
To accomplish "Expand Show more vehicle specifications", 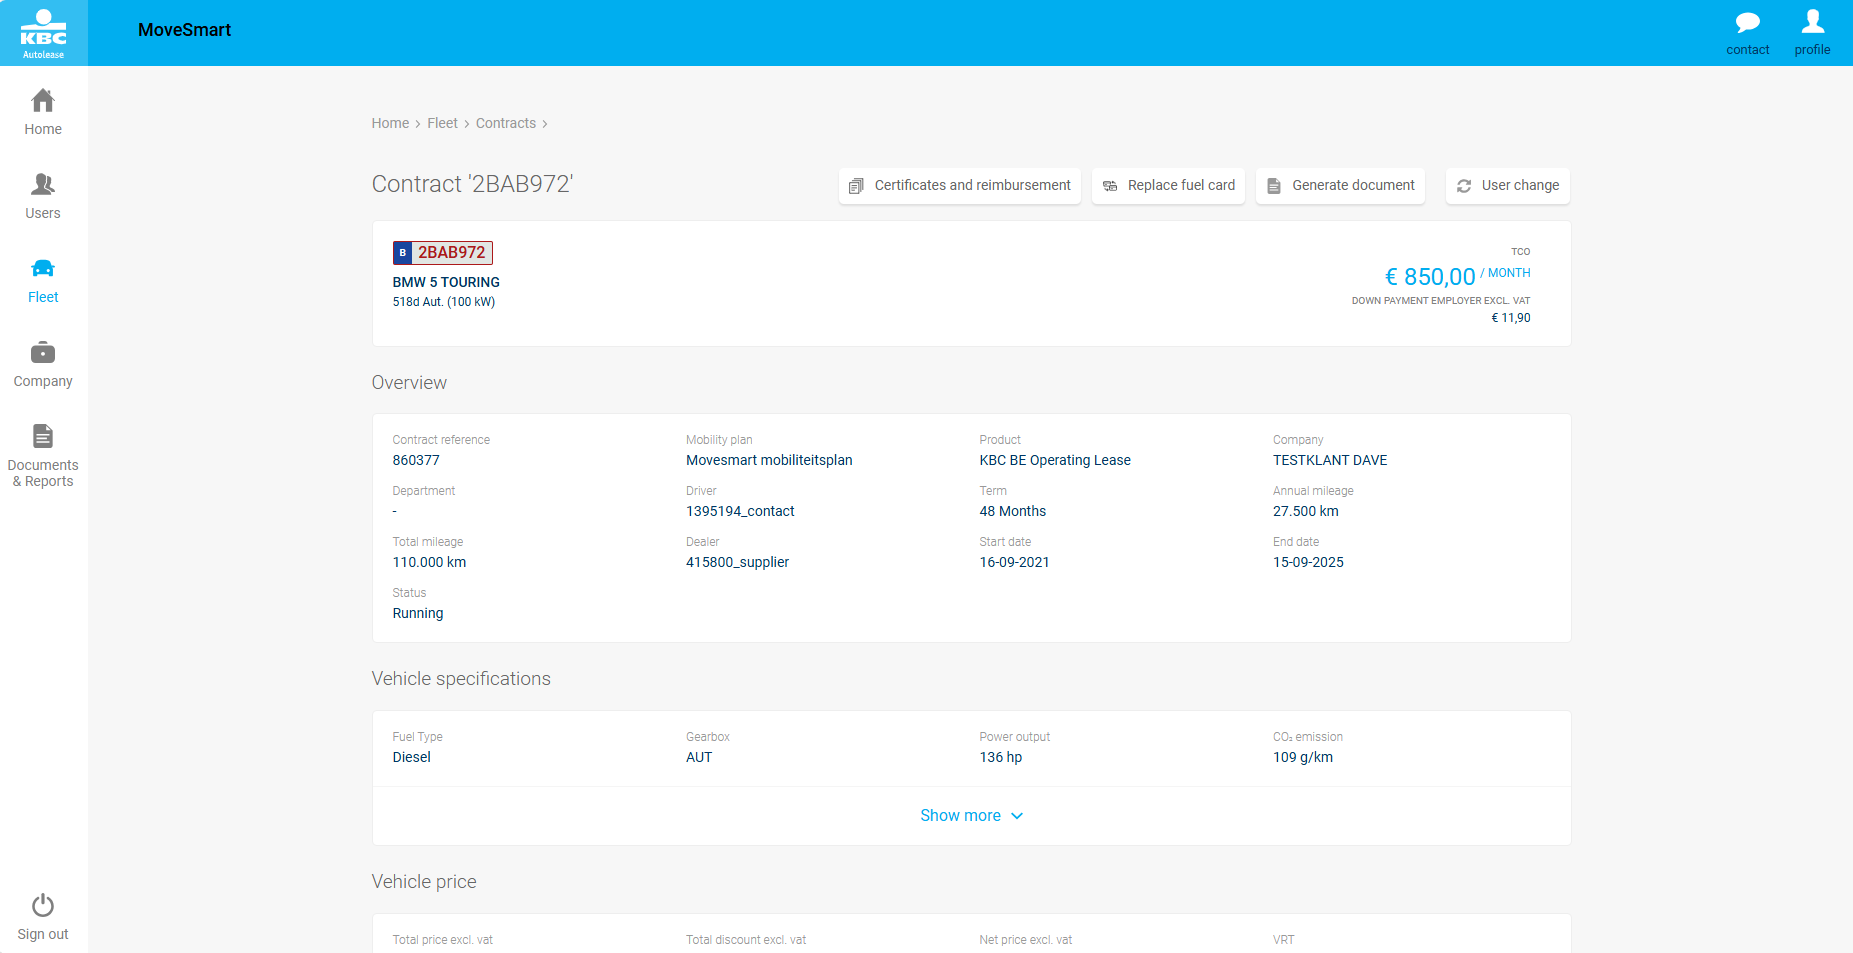I will pyautogui.click(x=972, y=816).
